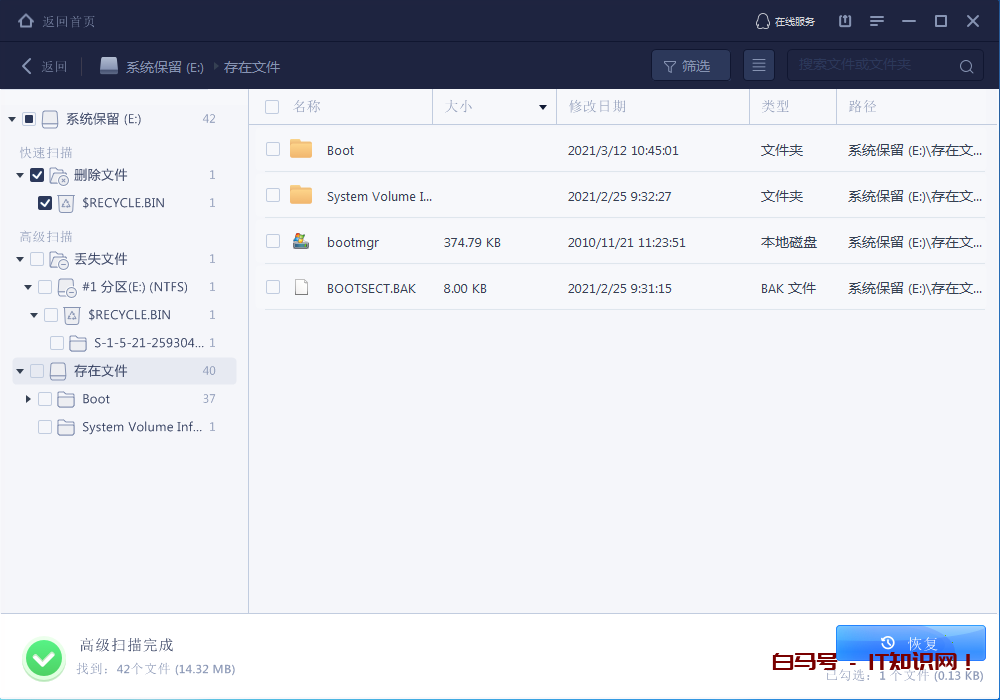This screenshot has height=700, width=1000.
Task: Check the bootmgr file checkbox
Action: 270,242
